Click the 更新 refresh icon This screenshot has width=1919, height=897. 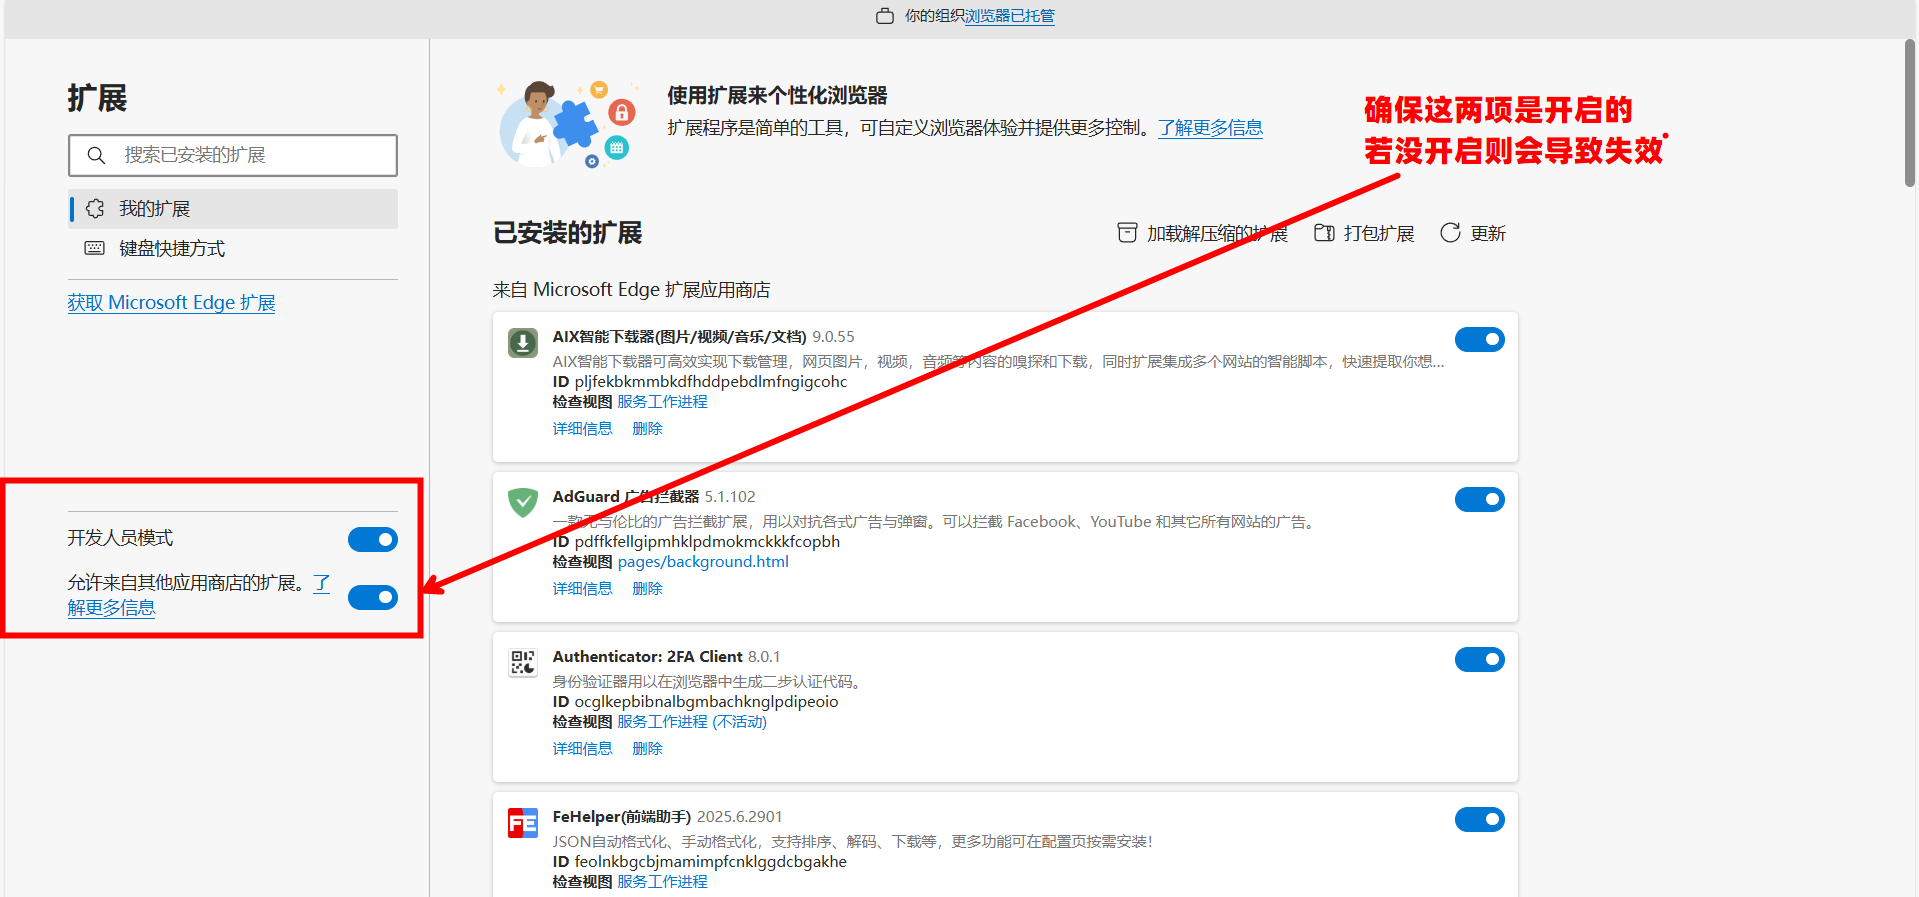tap(1450, 233)
